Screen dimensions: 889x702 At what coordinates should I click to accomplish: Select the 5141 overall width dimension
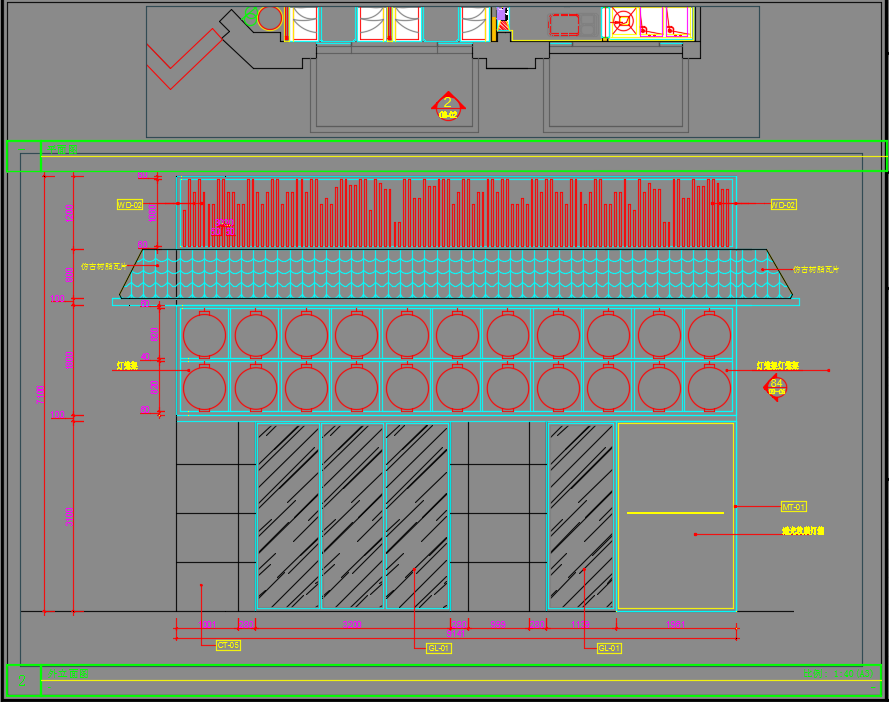point(455,634)
